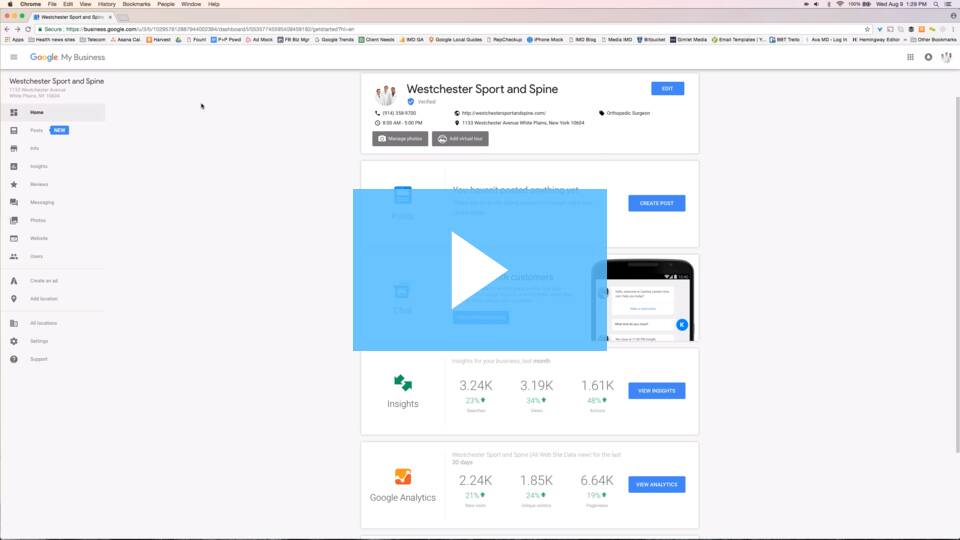Click the 6.64K pageviews statistic
This screenshot has height=540, width=960.
(597, 481)
